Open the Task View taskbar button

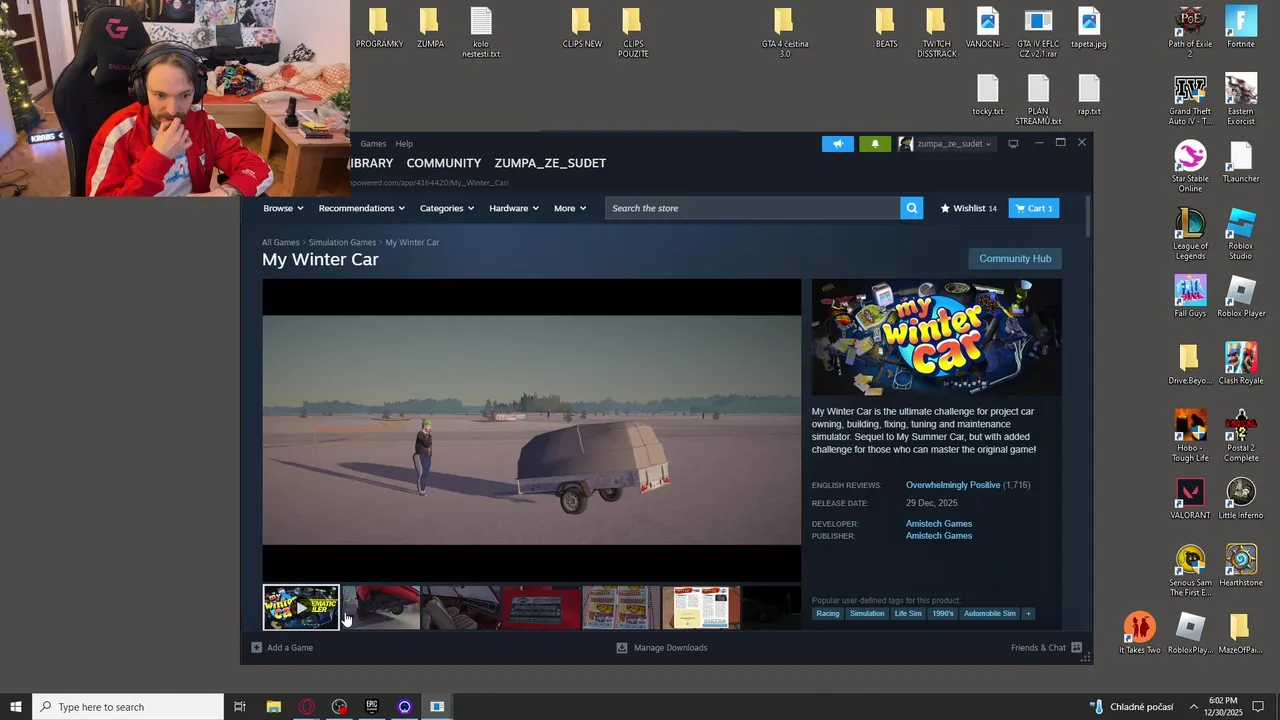(240, 707)
